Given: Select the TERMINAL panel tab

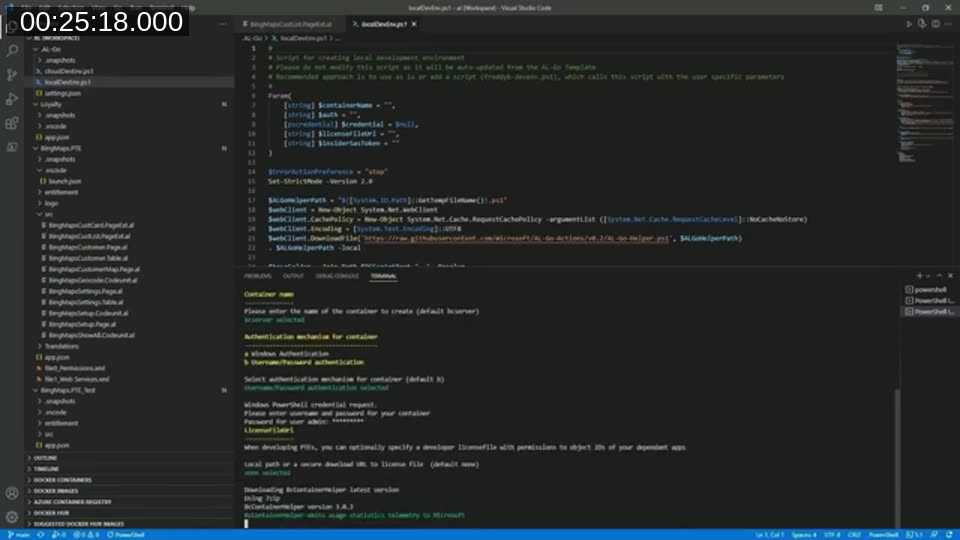Looking at the screenshot, I should point(383,276).
